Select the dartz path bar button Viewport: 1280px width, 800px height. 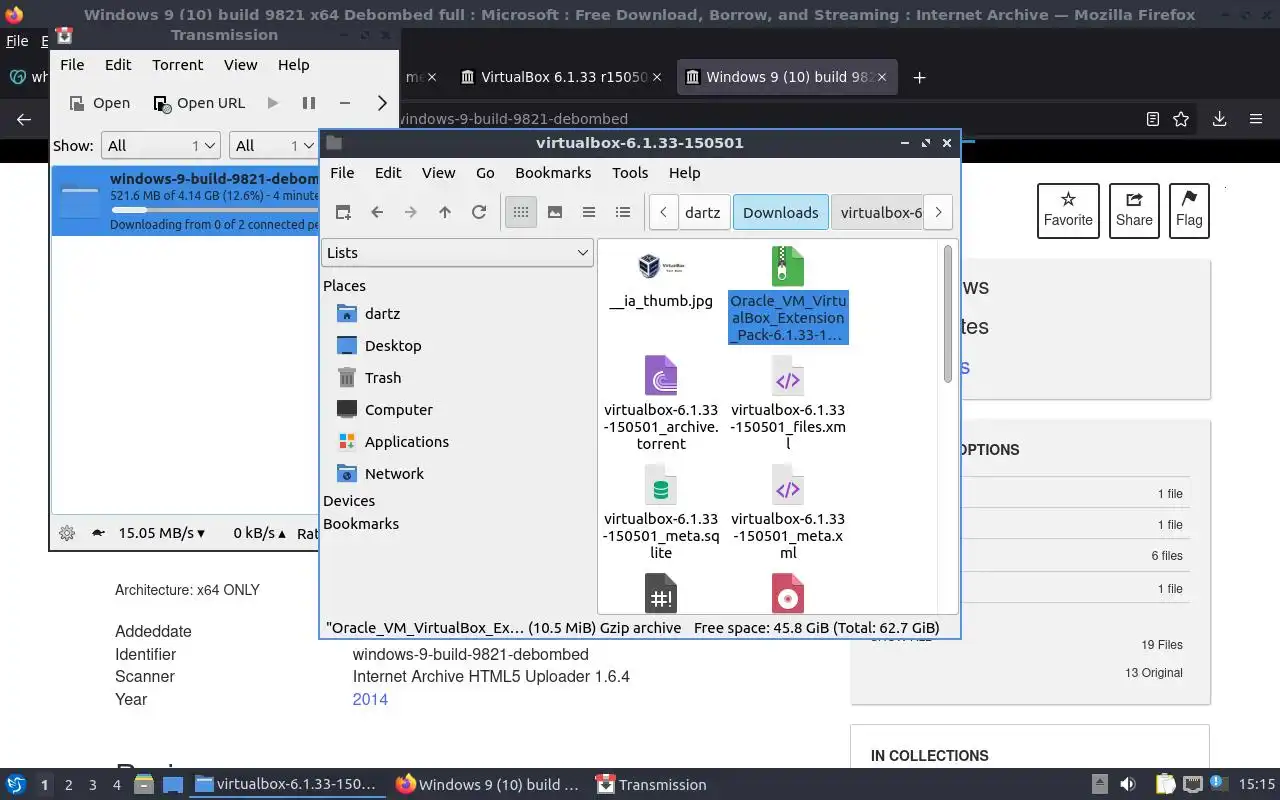pos(703,212)
